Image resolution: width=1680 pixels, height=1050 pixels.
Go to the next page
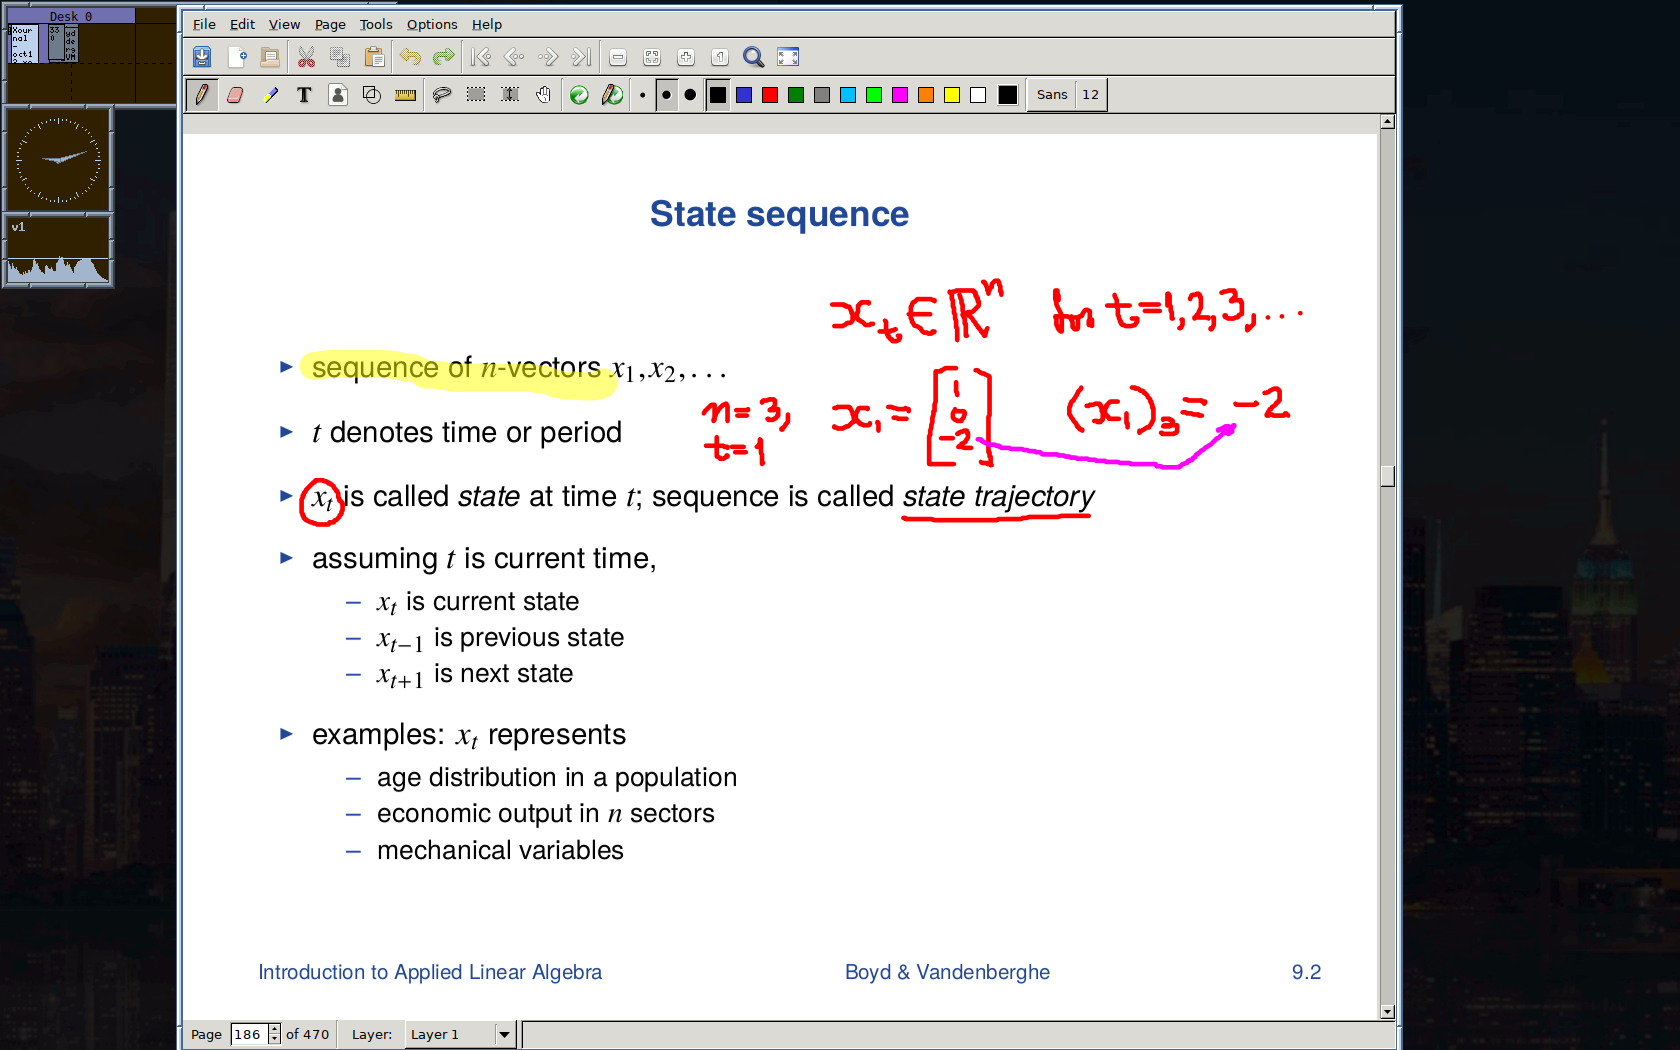547,57
